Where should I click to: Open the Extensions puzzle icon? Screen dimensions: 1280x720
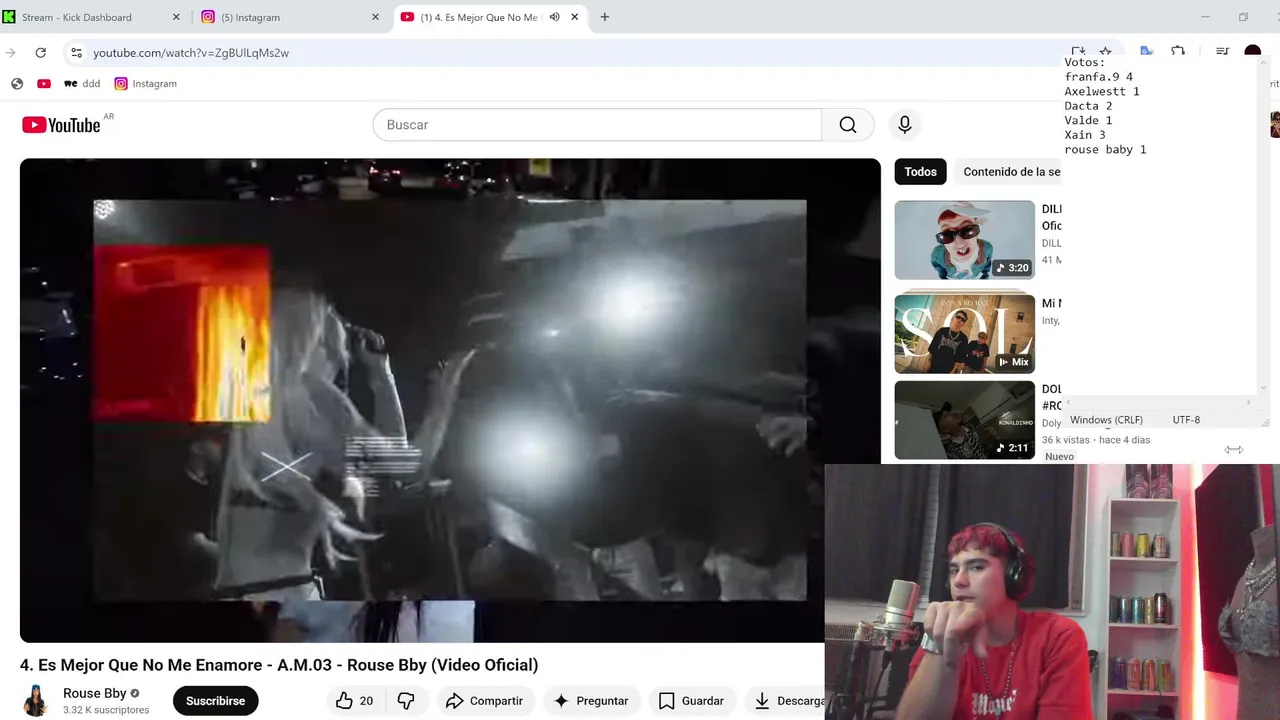coord(1178,52)
